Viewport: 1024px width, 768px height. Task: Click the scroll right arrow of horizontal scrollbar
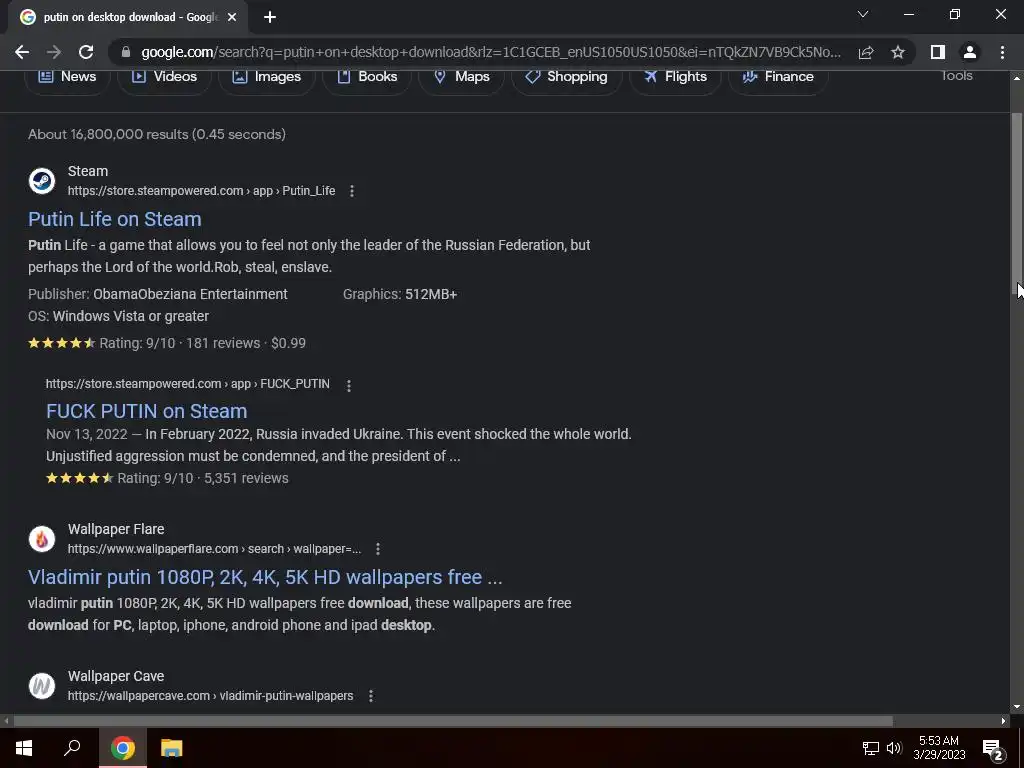click(1004, 721)
